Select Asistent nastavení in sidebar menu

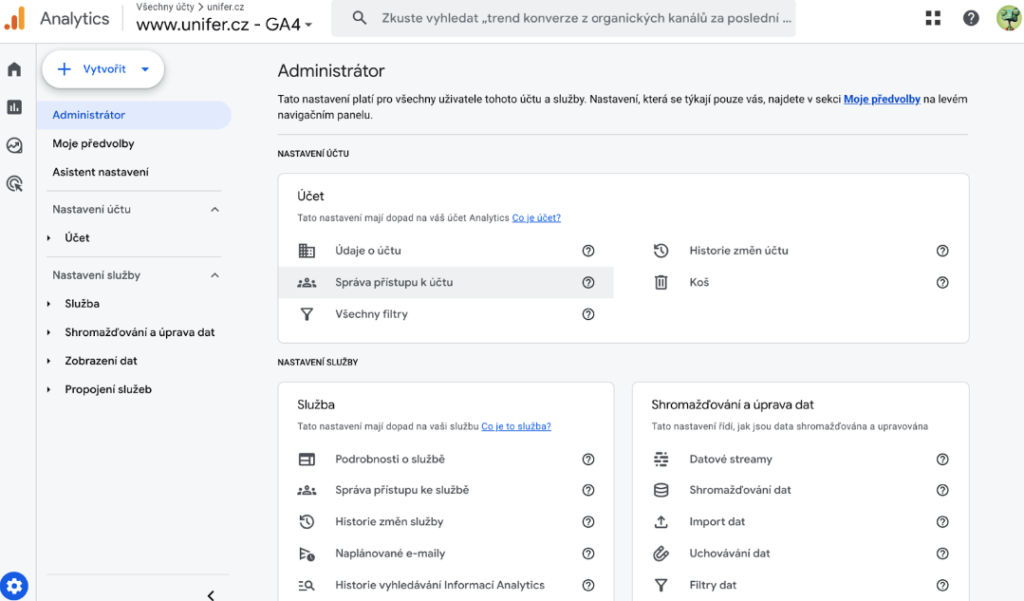point(100,172)
